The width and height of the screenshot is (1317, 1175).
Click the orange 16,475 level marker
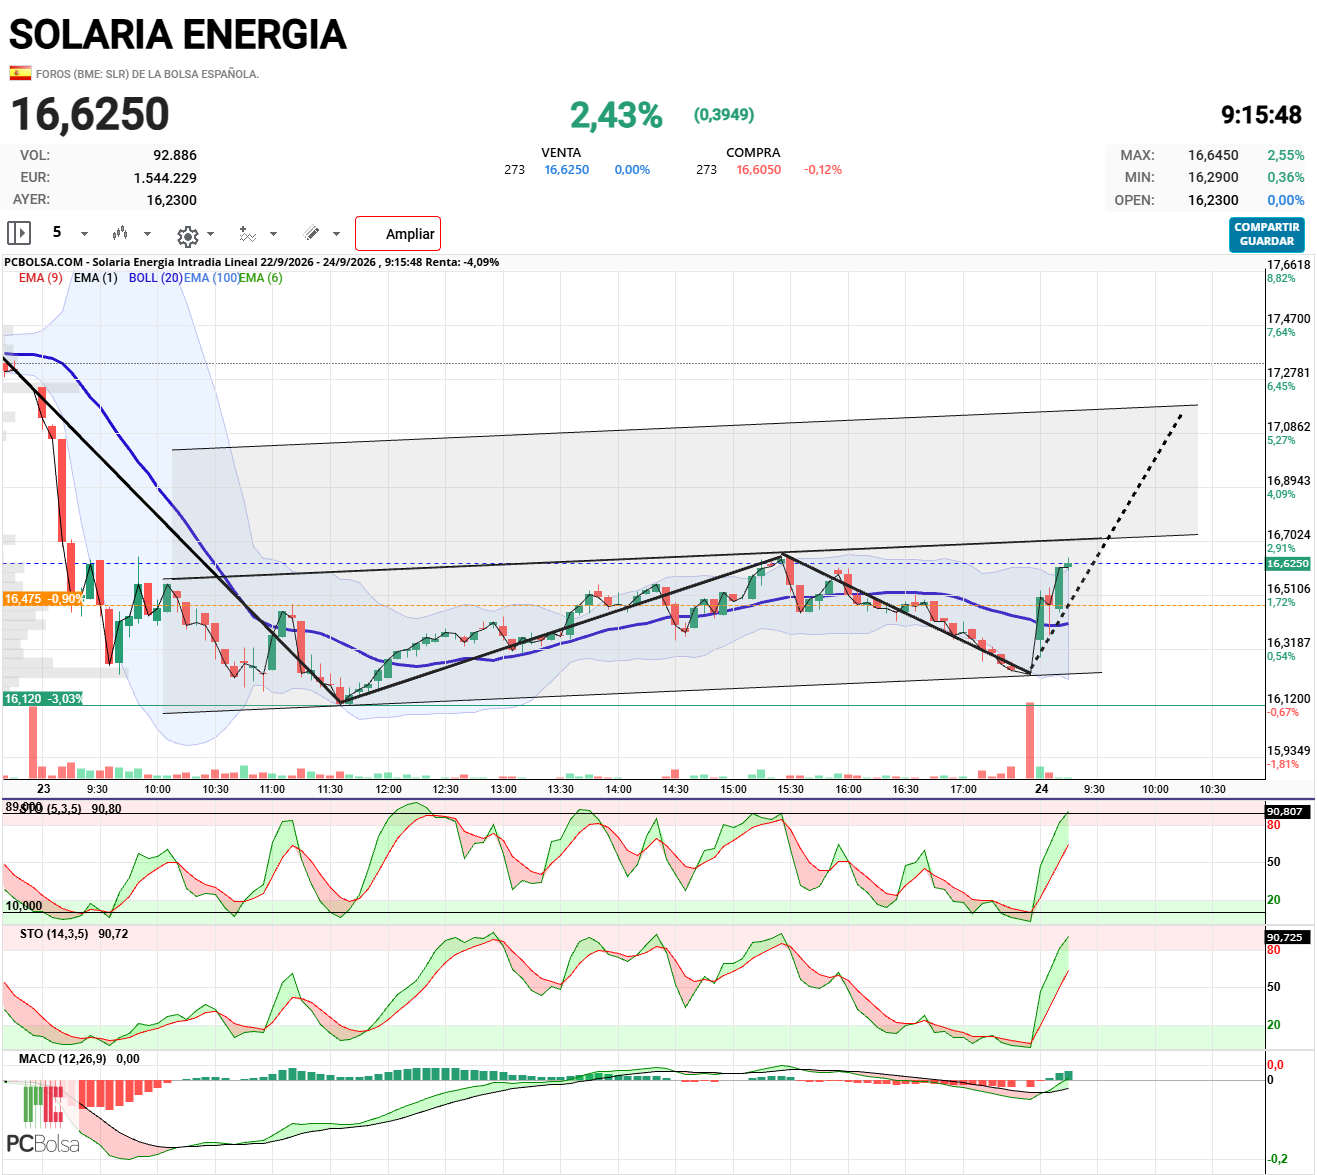[x=44, y=599]
